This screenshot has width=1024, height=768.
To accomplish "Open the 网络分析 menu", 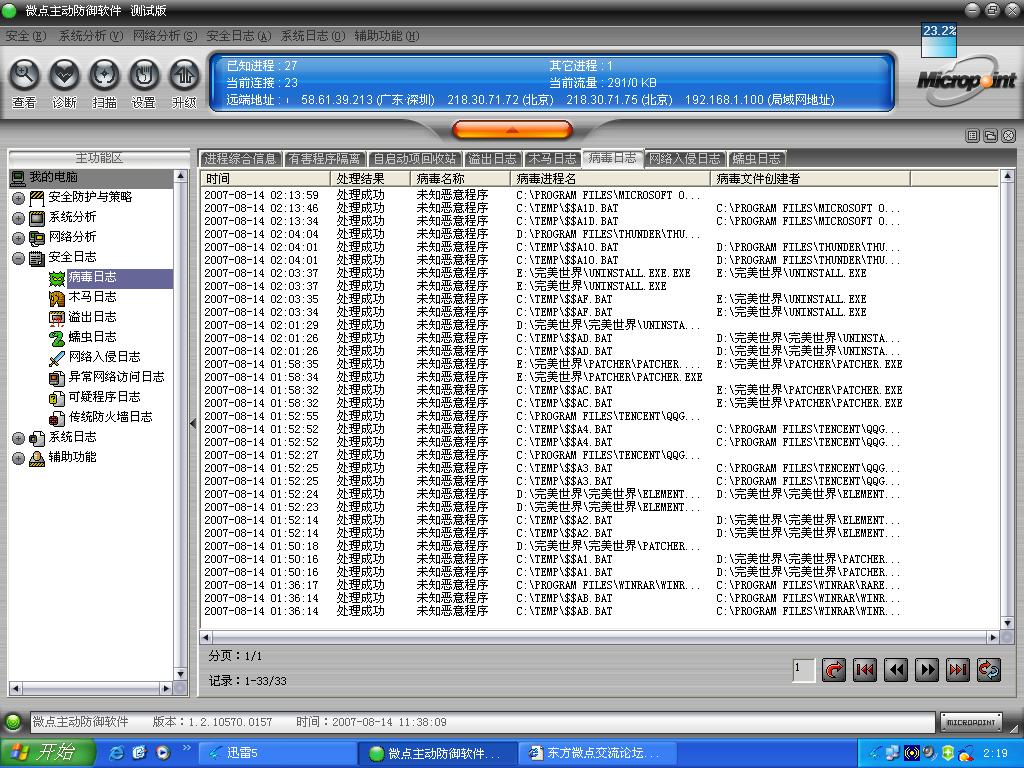I will [164, 36].
